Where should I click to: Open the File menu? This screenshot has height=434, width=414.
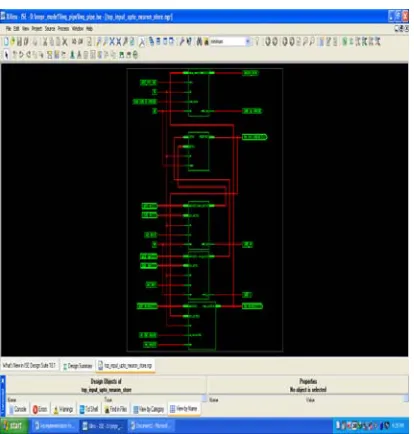(8, 29)
